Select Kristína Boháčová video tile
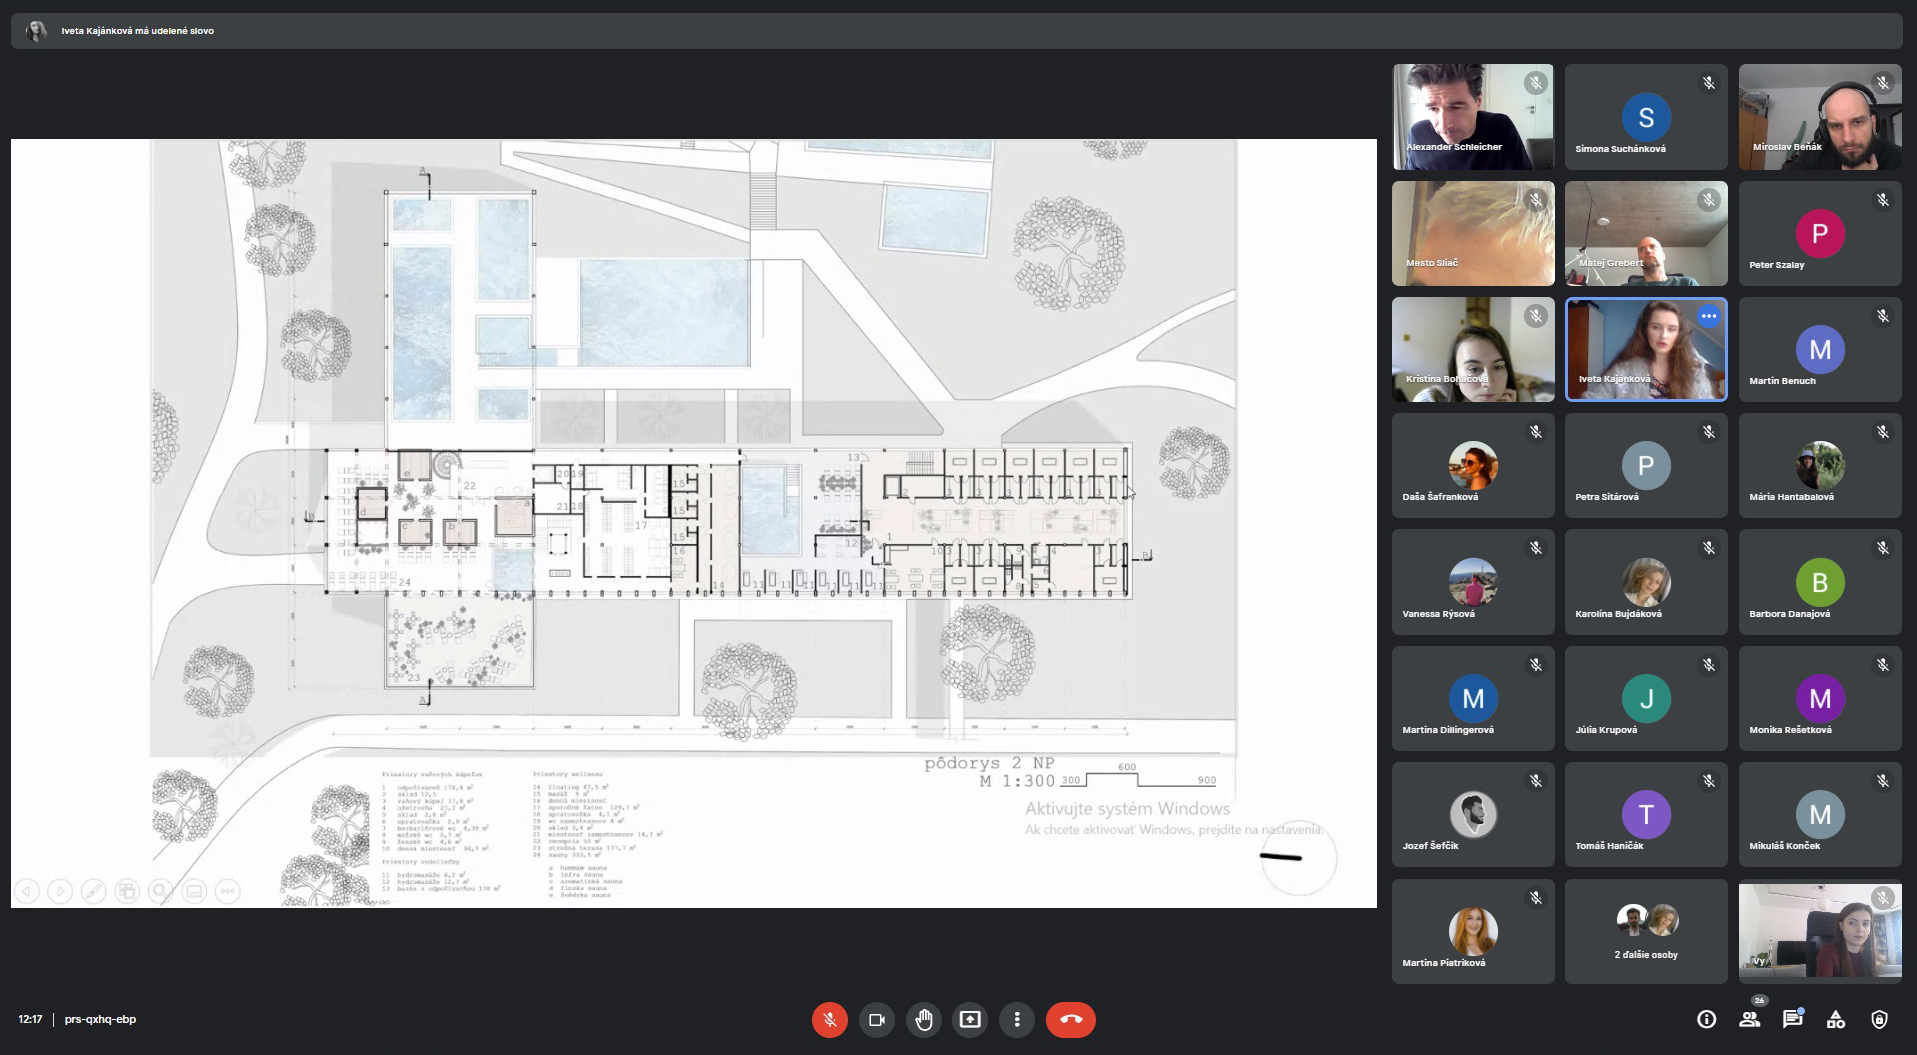1917x1055 pixels. pos(1473,349)
